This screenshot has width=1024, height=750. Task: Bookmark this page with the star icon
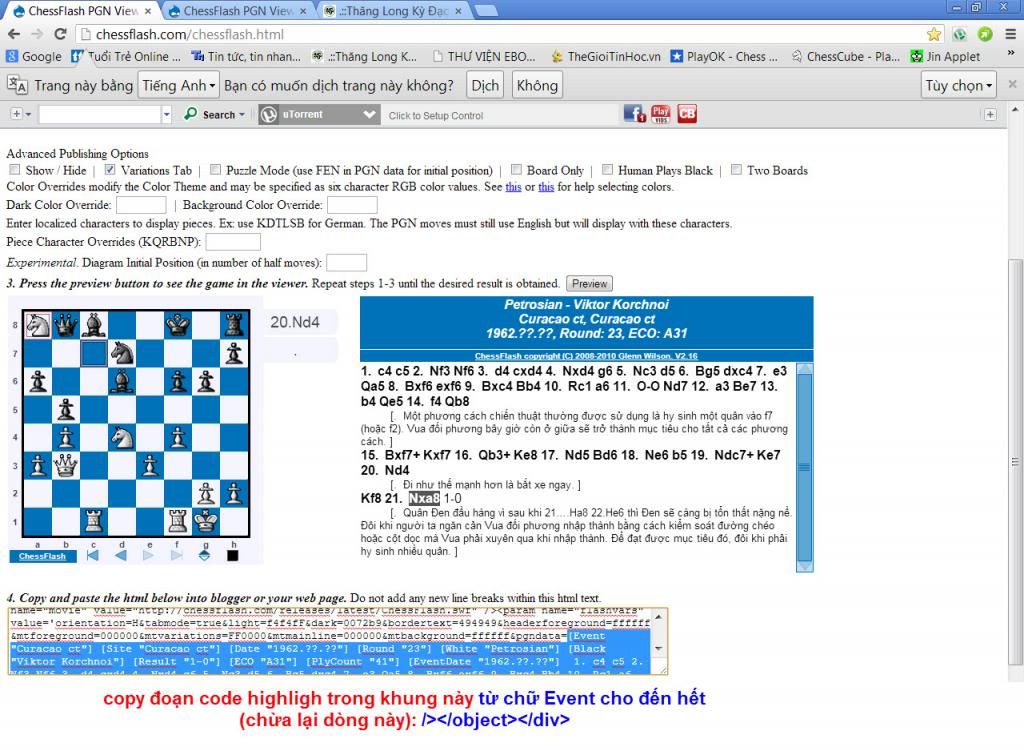point(934,34)
